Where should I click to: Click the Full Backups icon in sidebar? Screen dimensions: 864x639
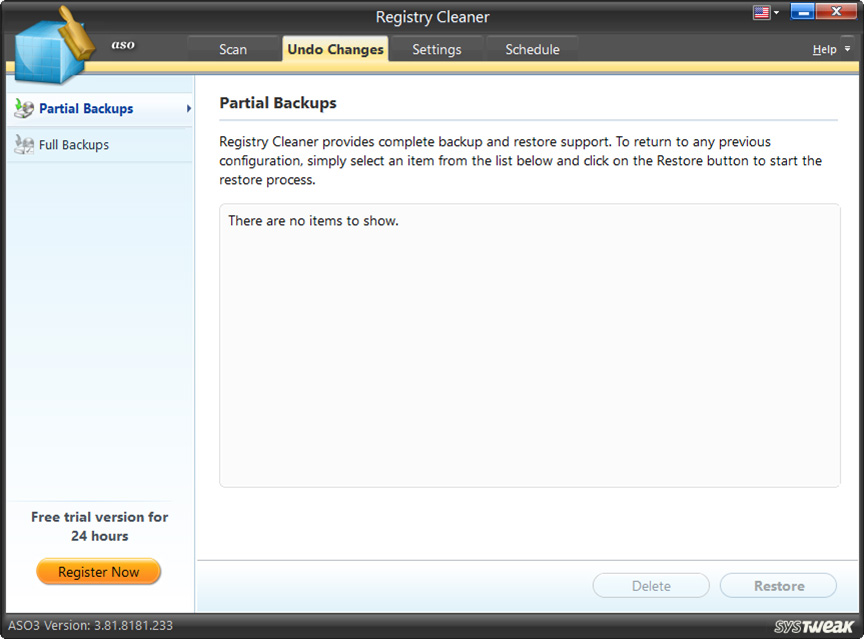[23, 144]
